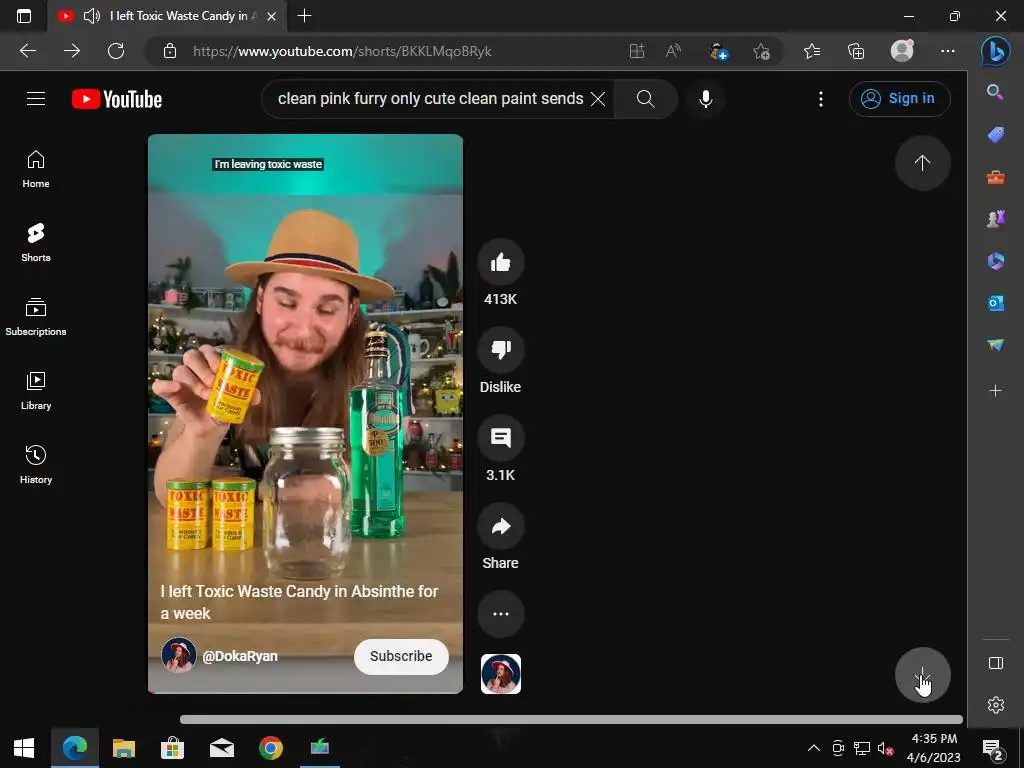Open Games chess icon in Edge sidebar
Image resolution: width=1024 pixels, height=768 pixels.
coord(995,219)
